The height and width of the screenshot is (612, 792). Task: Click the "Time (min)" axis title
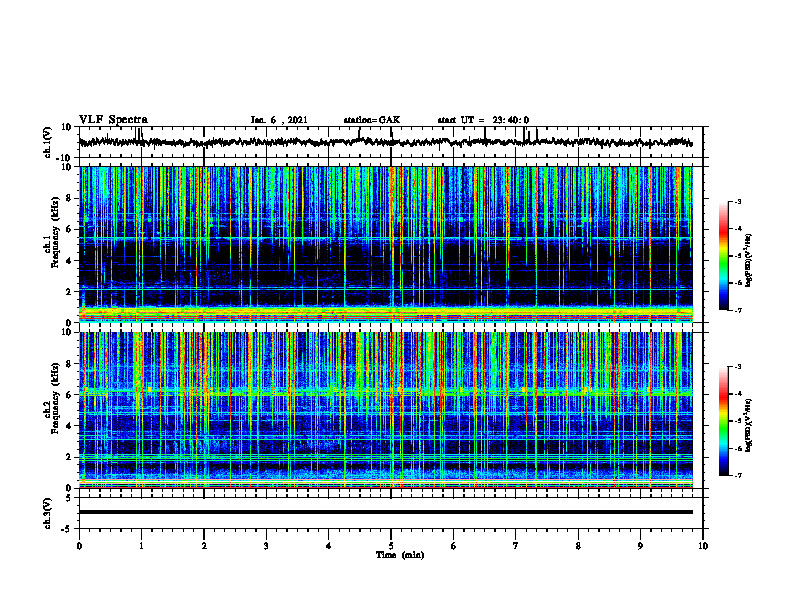point(400,555)
